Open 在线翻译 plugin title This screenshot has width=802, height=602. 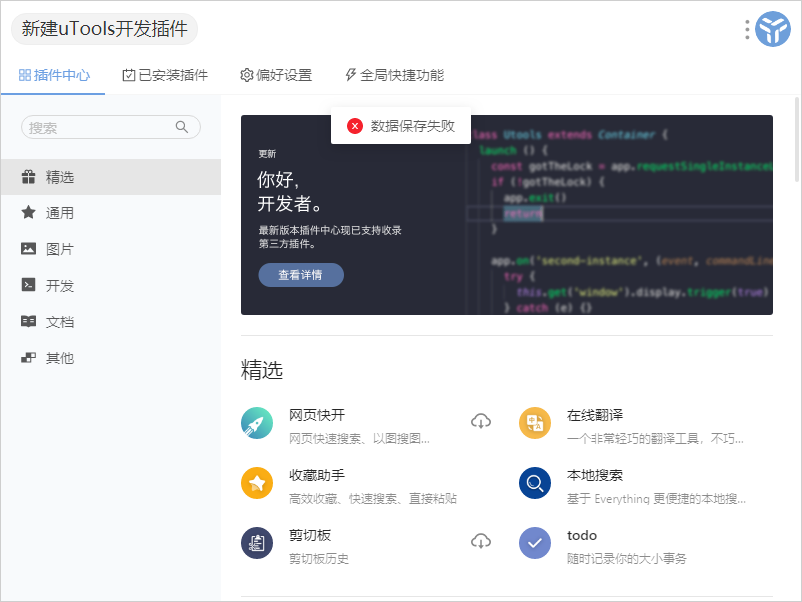[x=595, y=415]
